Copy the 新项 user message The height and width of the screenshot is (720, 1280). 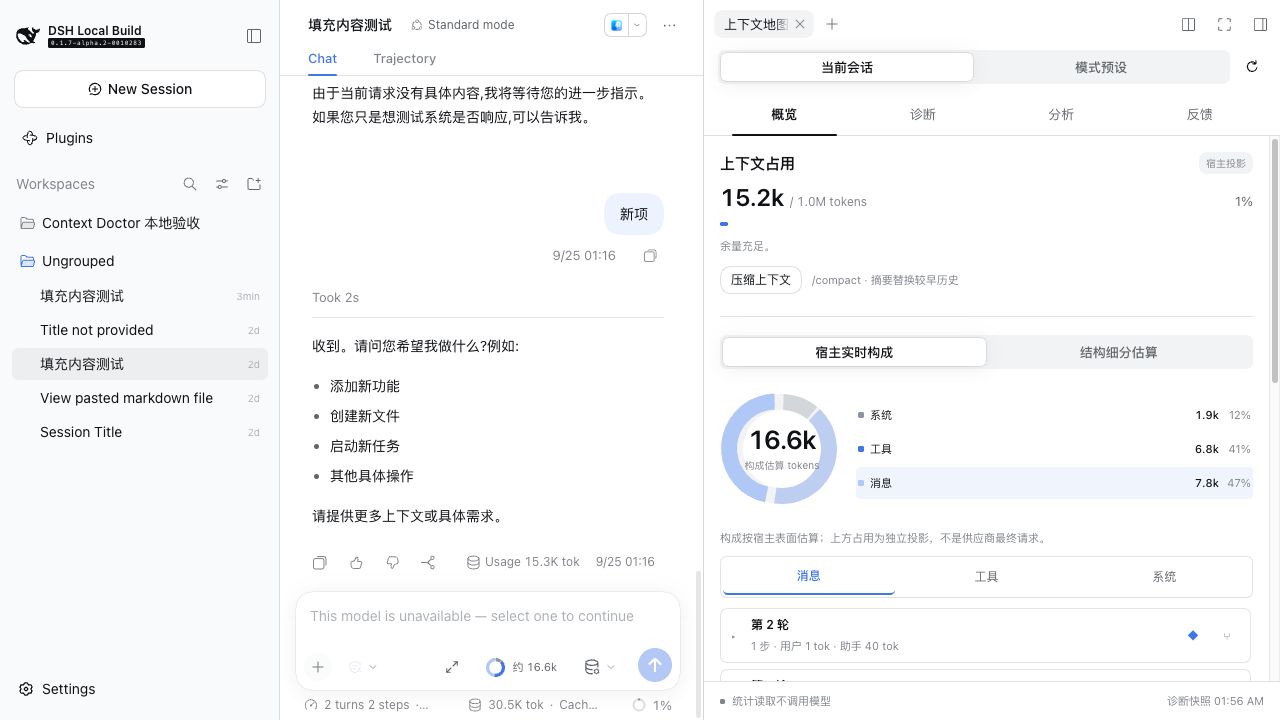(x=650, y=256)
